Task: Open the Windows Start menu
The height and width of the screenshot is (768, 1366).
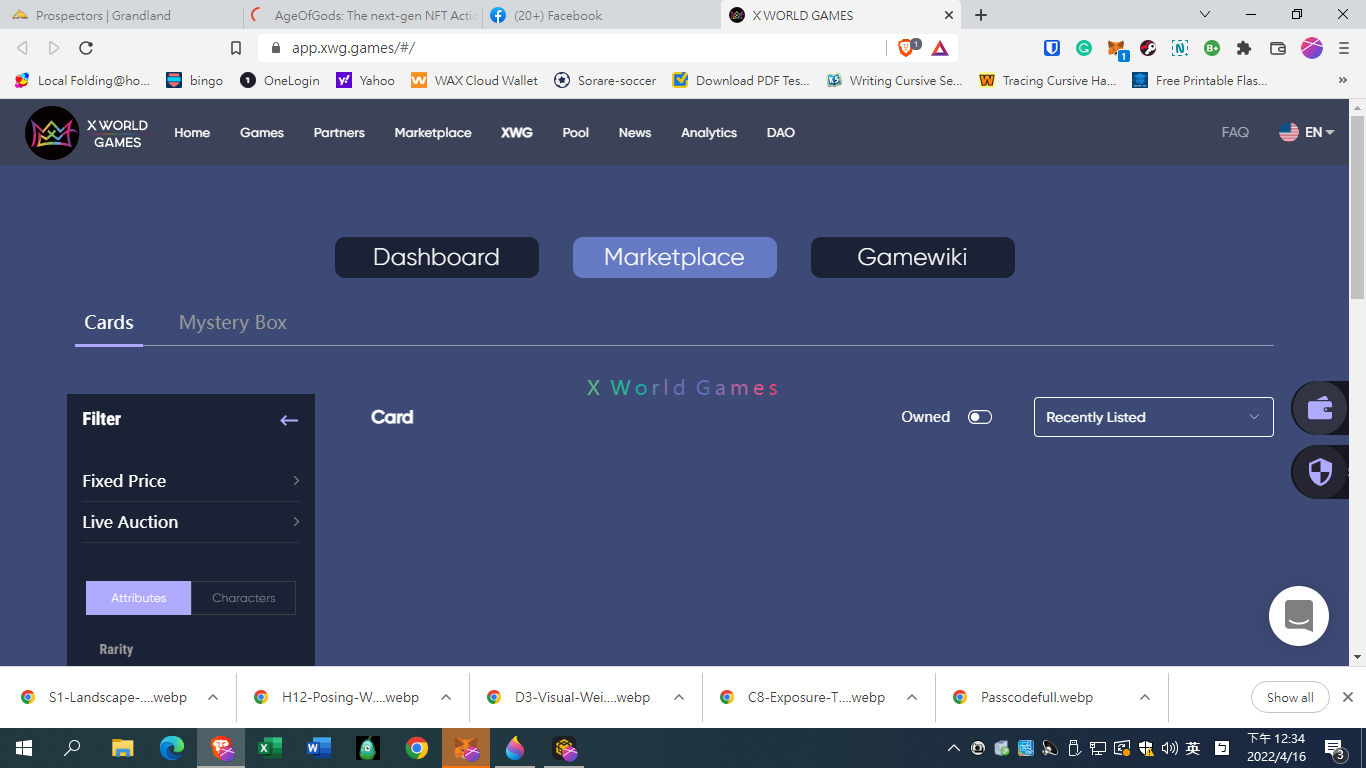Action: (24, 748)
